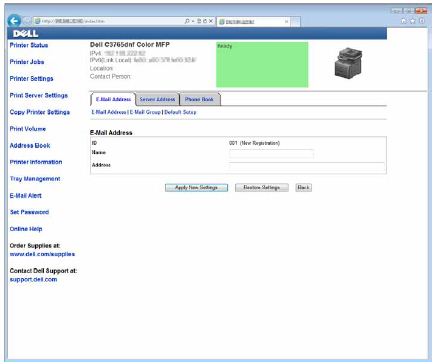
Task: Click the refresh icon in the address bar
Action: [205, 21]
